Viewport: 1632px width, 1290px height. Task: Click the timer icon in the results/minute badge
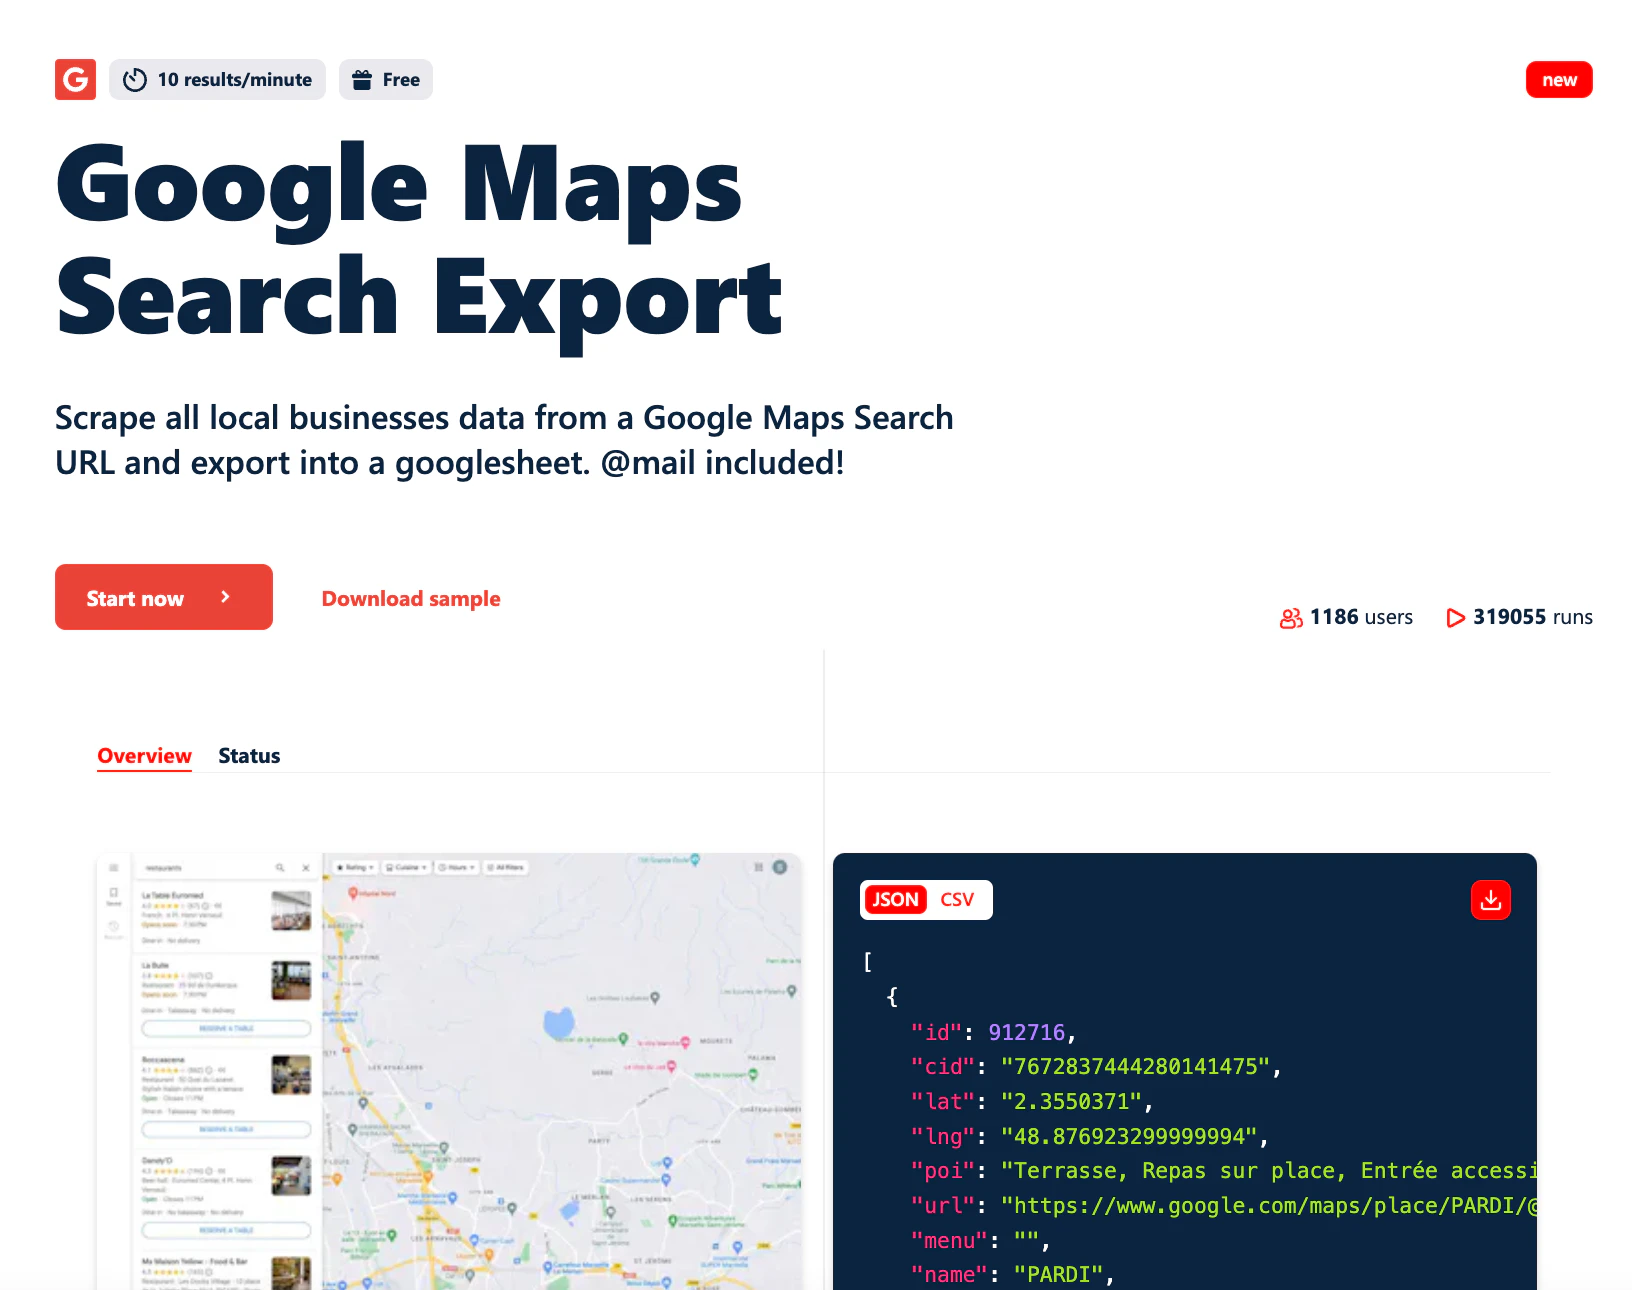coord(133,79)
